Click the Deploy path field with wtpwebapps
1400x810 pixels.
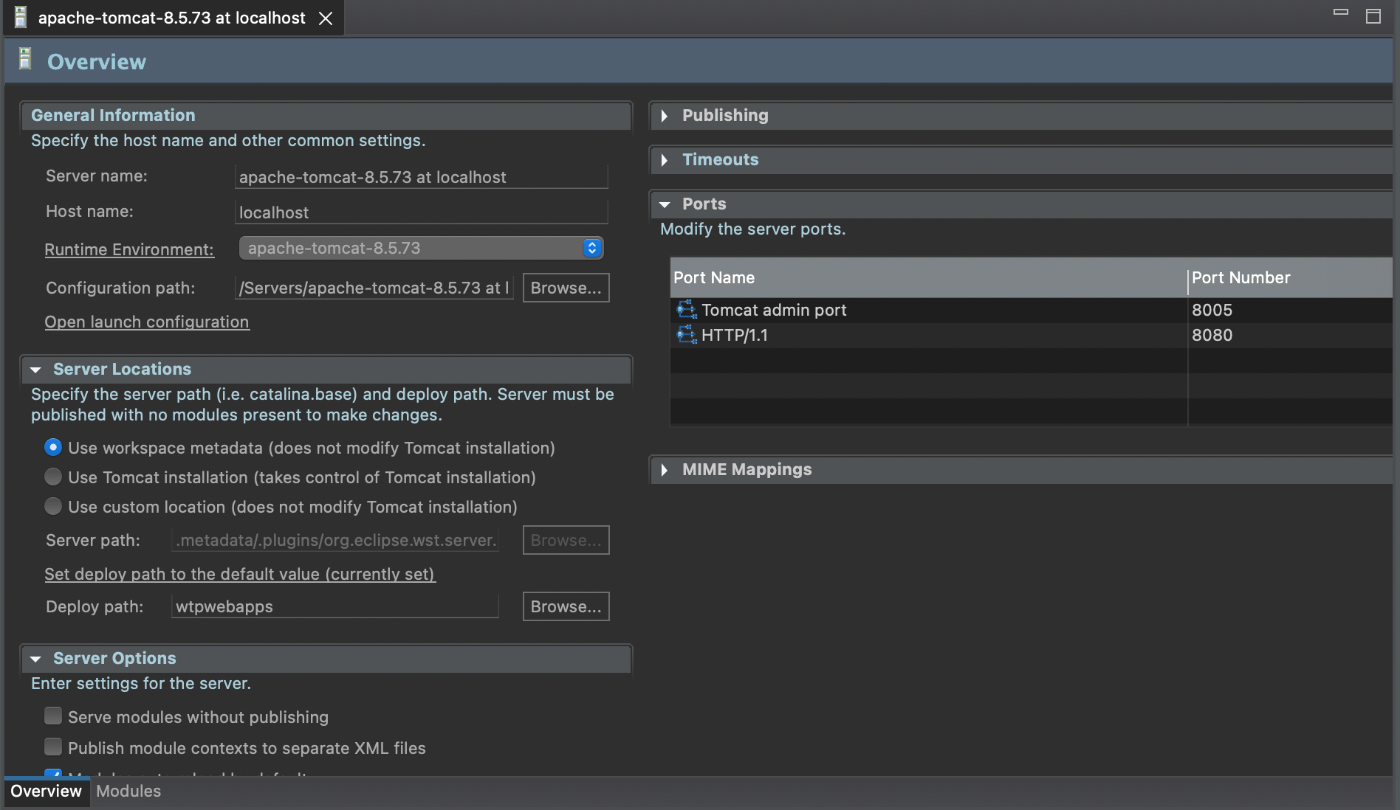[x=335, y=606]
